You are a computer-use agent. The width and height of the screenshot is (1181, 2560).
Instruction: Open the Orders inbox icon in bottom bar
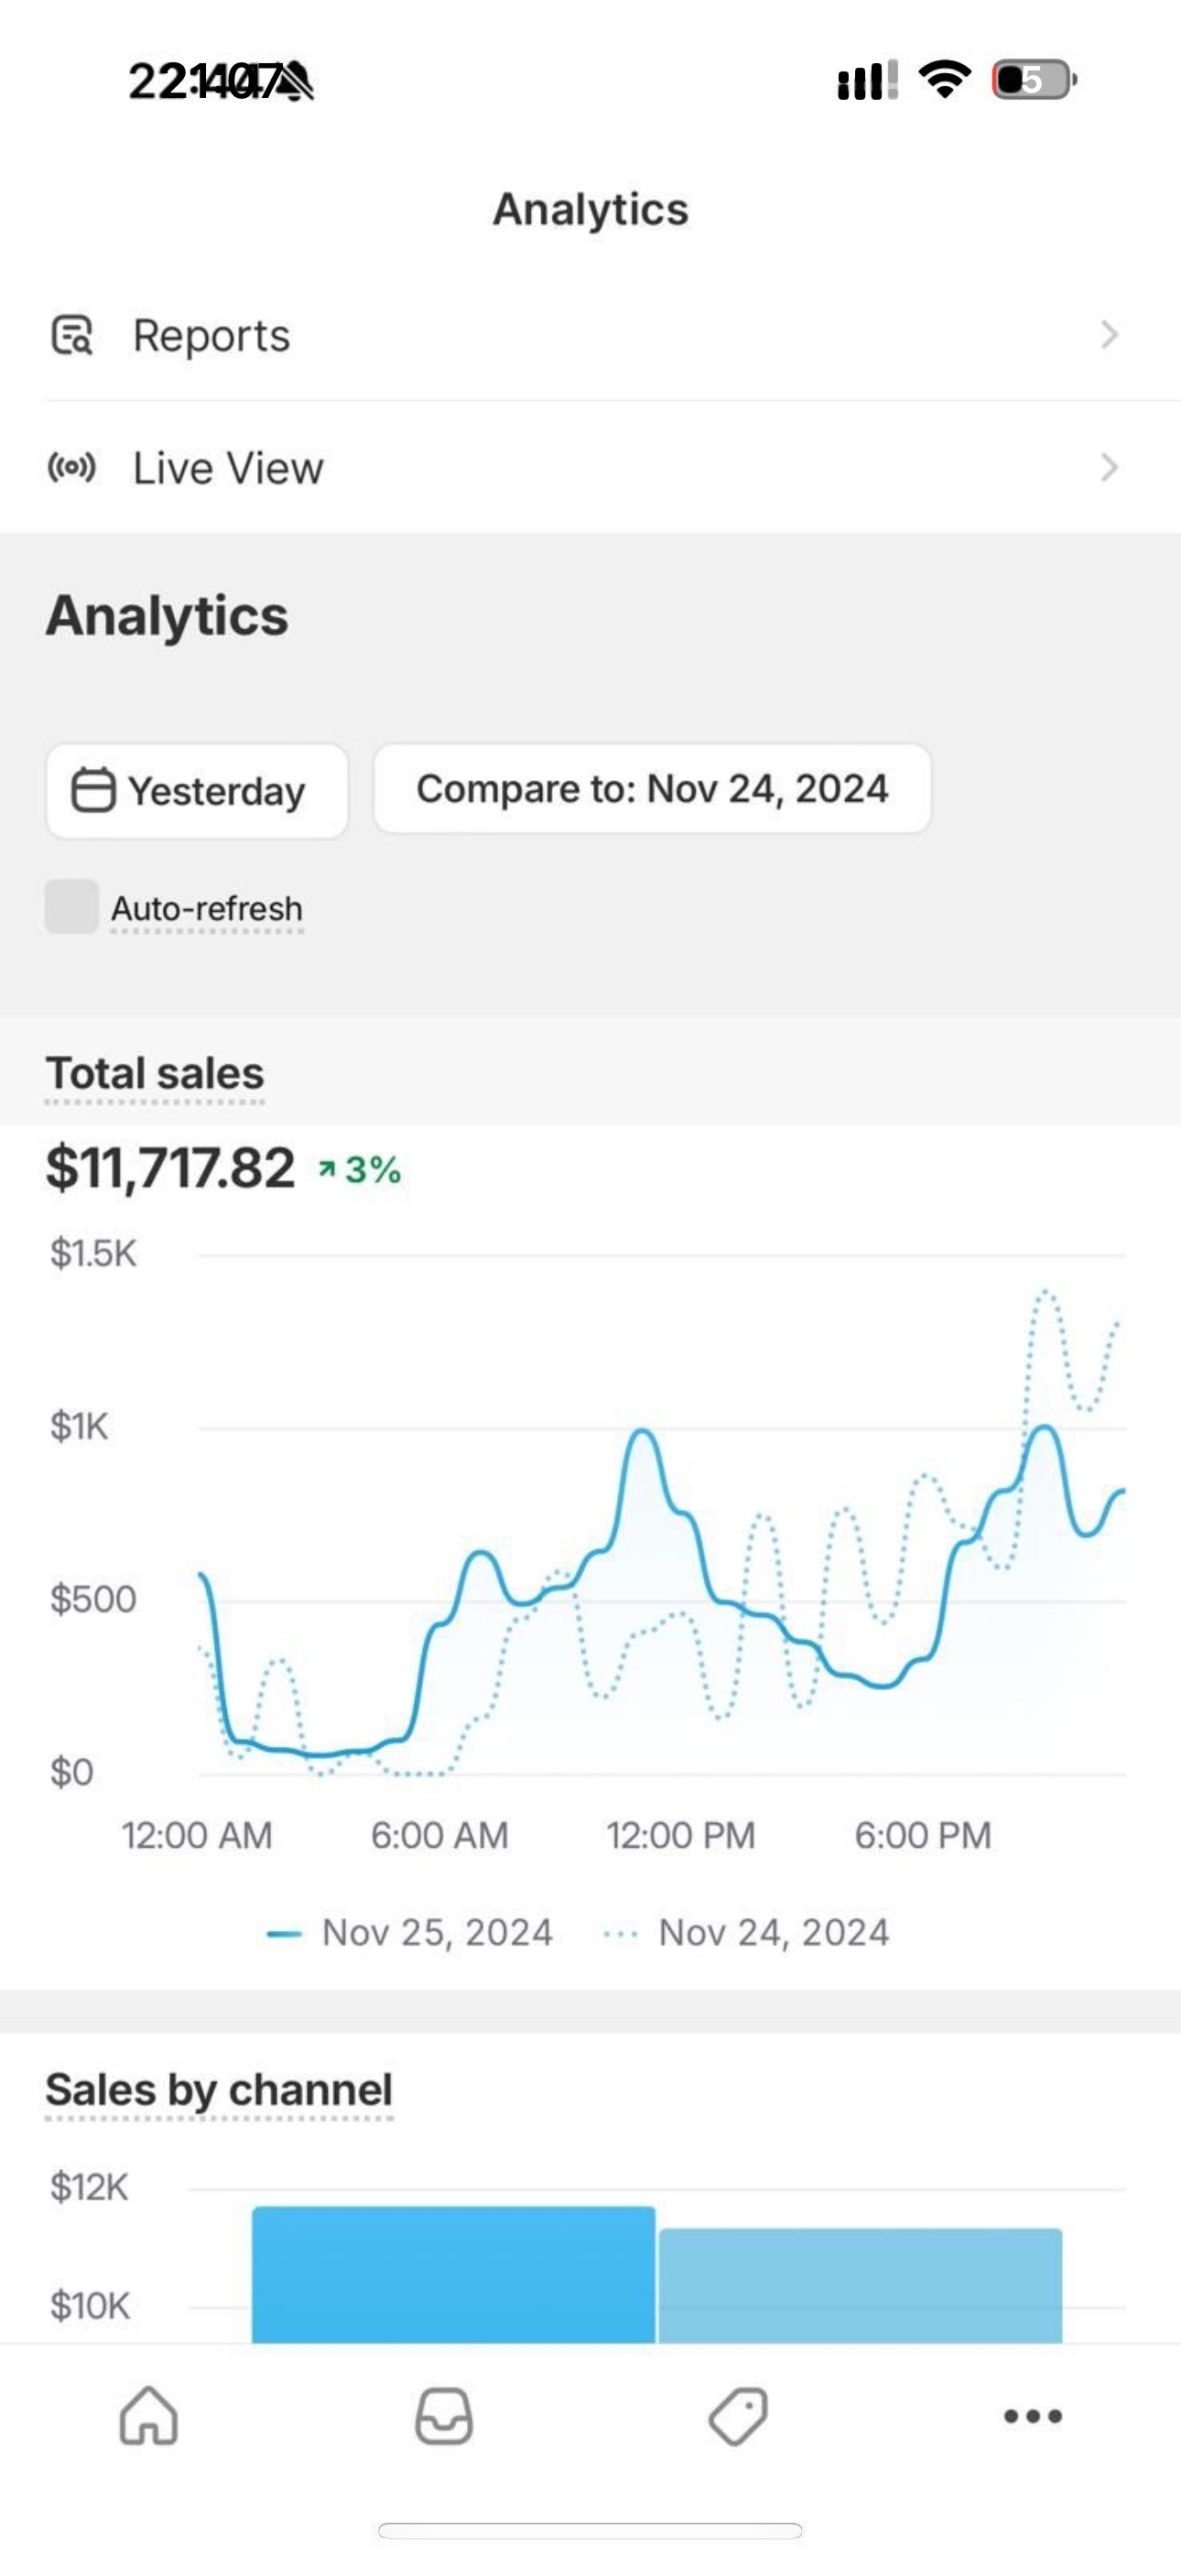[444, 2415]
